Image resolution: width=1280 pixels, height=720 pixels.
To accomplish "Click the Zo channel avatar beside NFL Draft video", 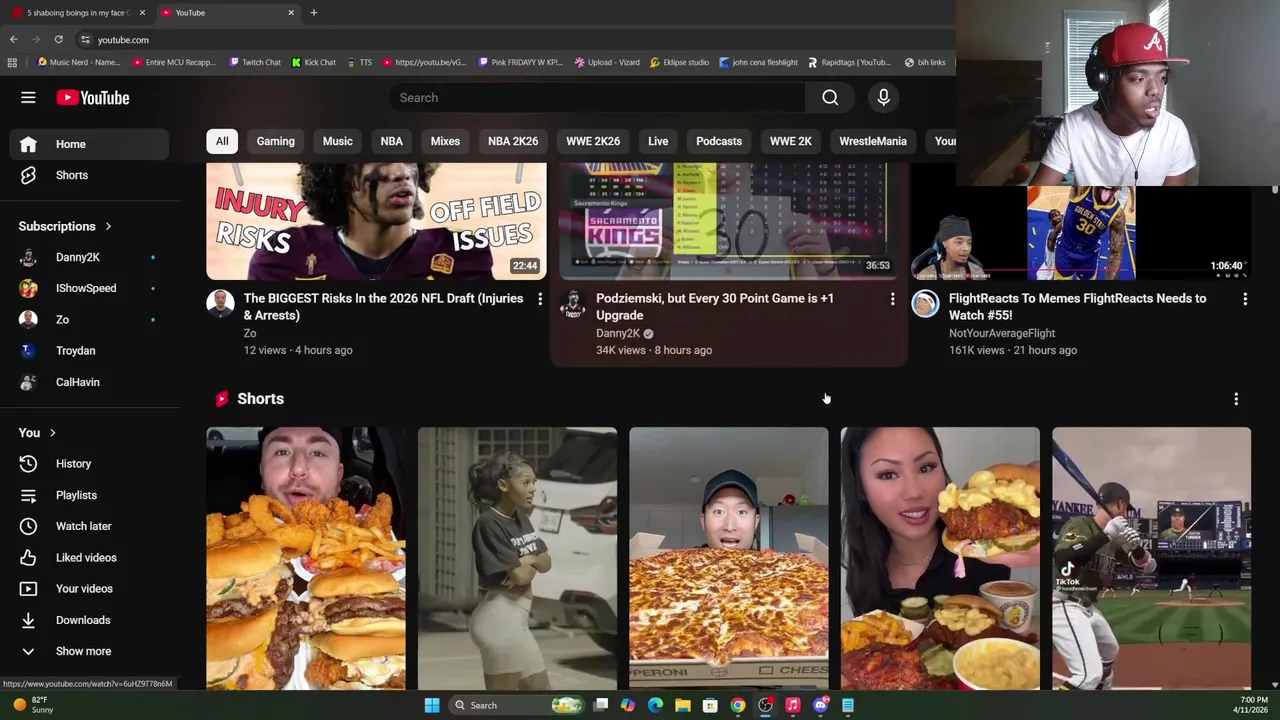I will click(x=220, y=303).
